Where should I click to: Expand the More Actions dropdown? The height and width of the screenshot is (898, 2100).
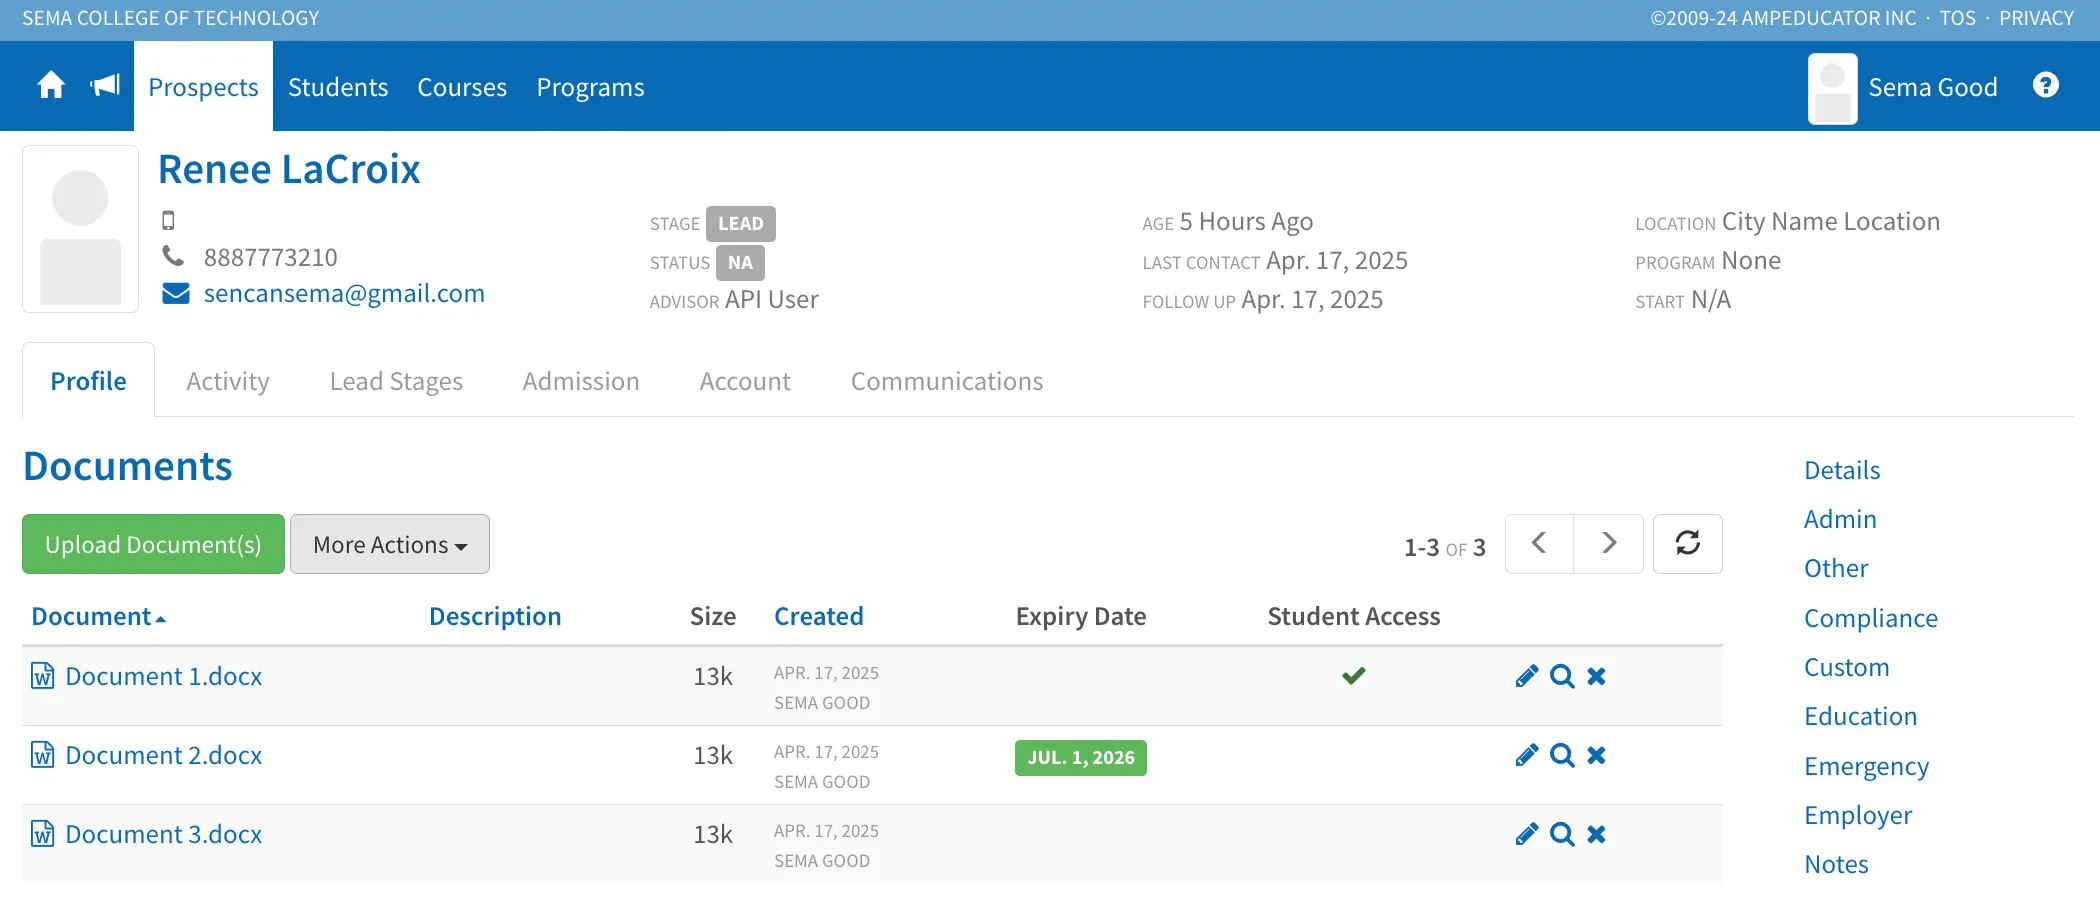390,544
